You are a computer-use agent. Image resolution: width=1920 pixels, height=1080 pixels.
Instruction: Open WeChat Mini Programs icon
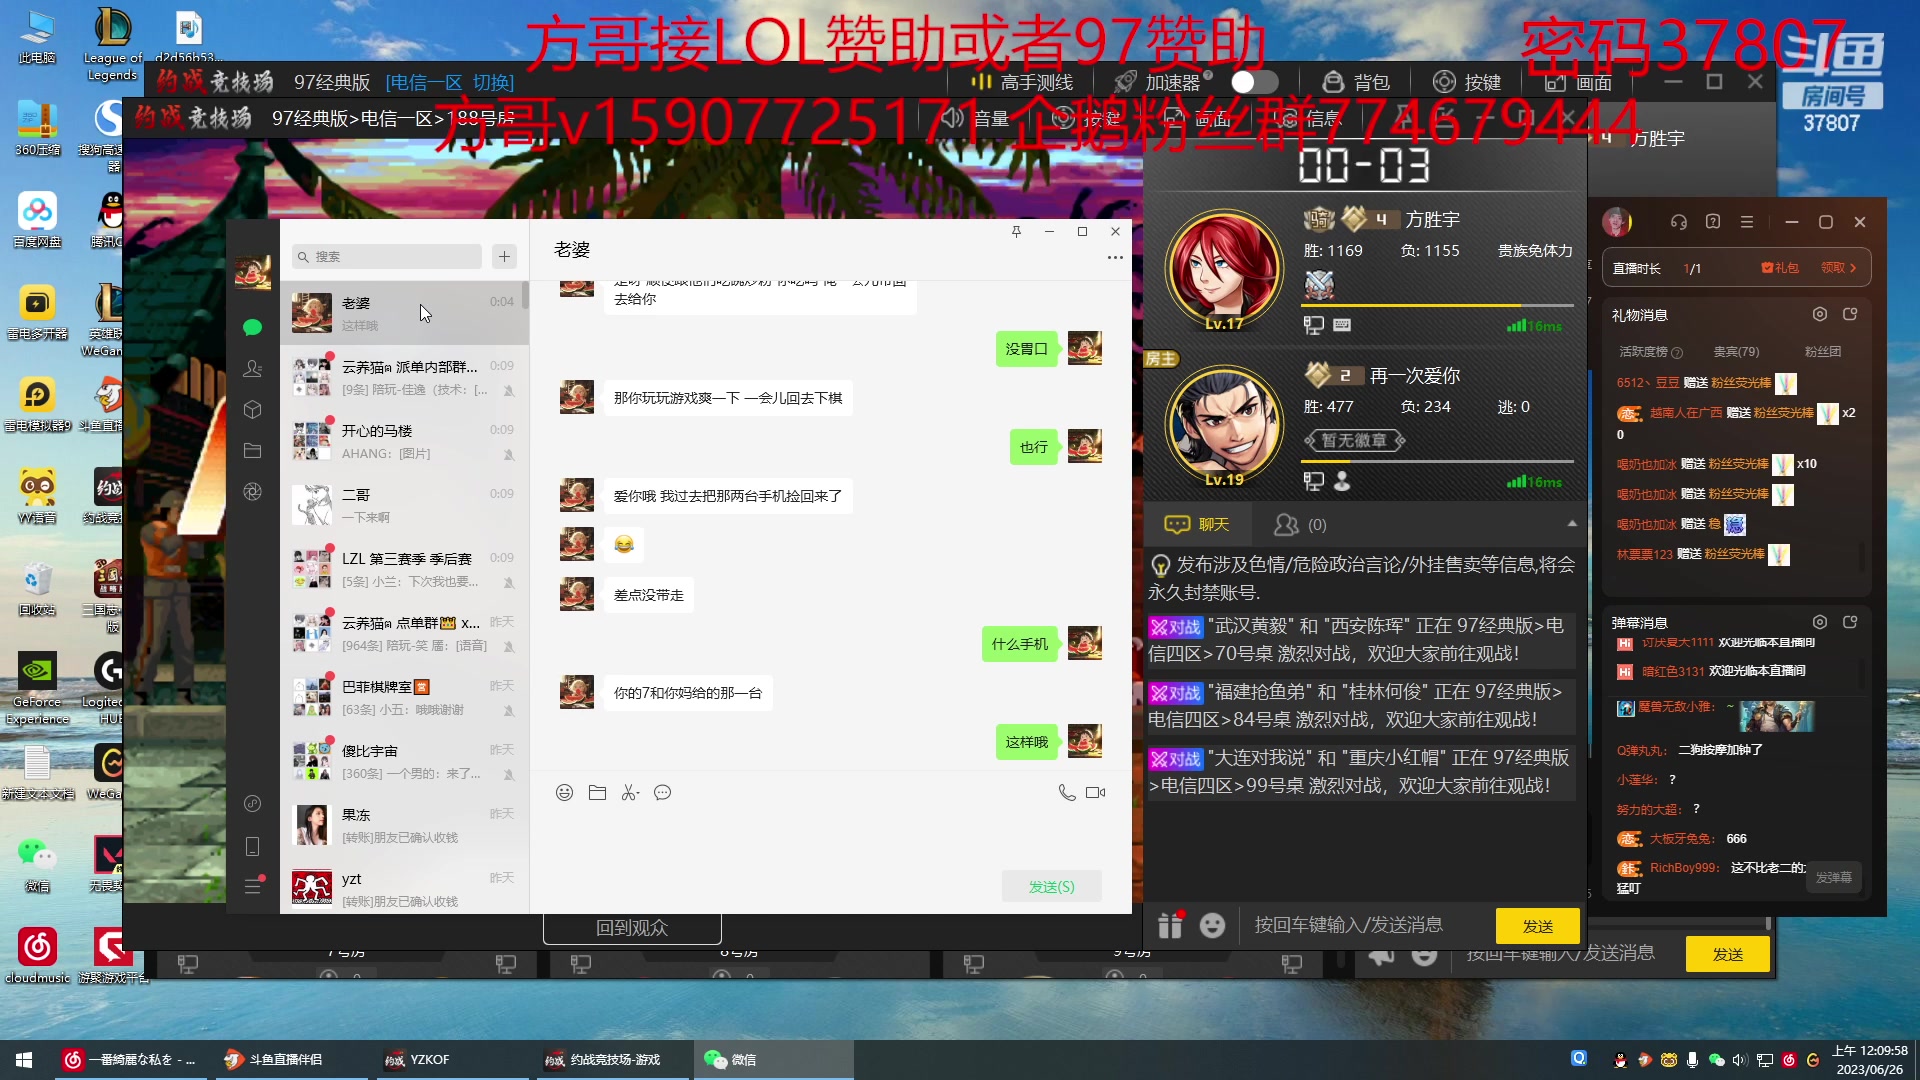[252, 804]
